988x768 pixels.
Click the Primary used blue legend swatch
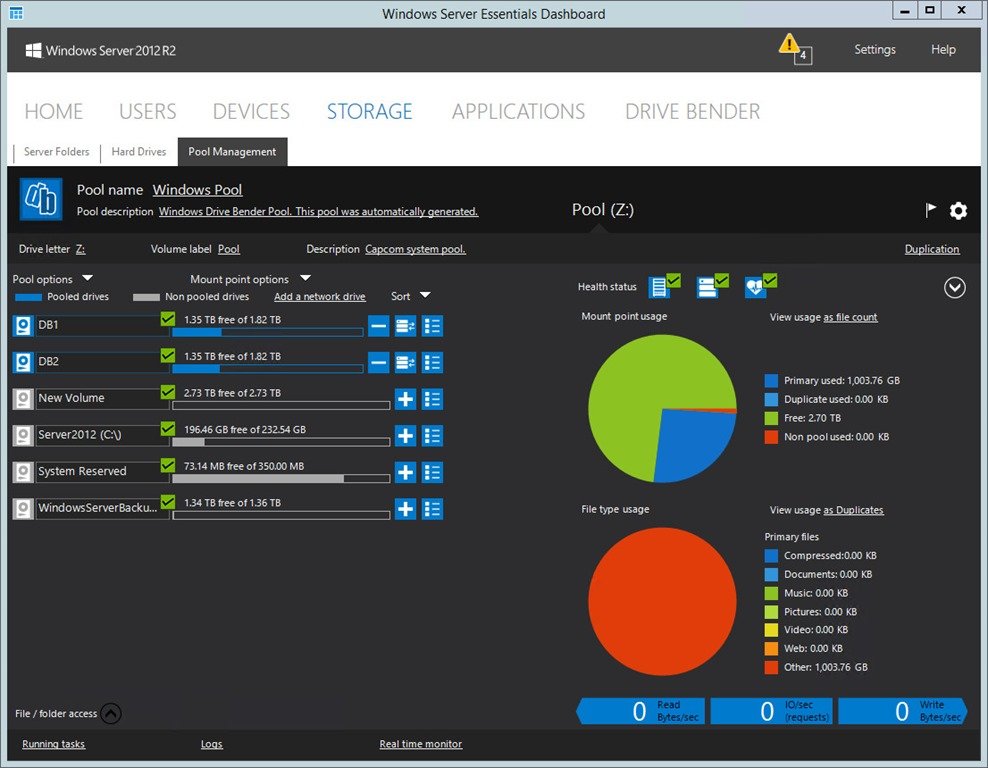[x=771, y=381]
